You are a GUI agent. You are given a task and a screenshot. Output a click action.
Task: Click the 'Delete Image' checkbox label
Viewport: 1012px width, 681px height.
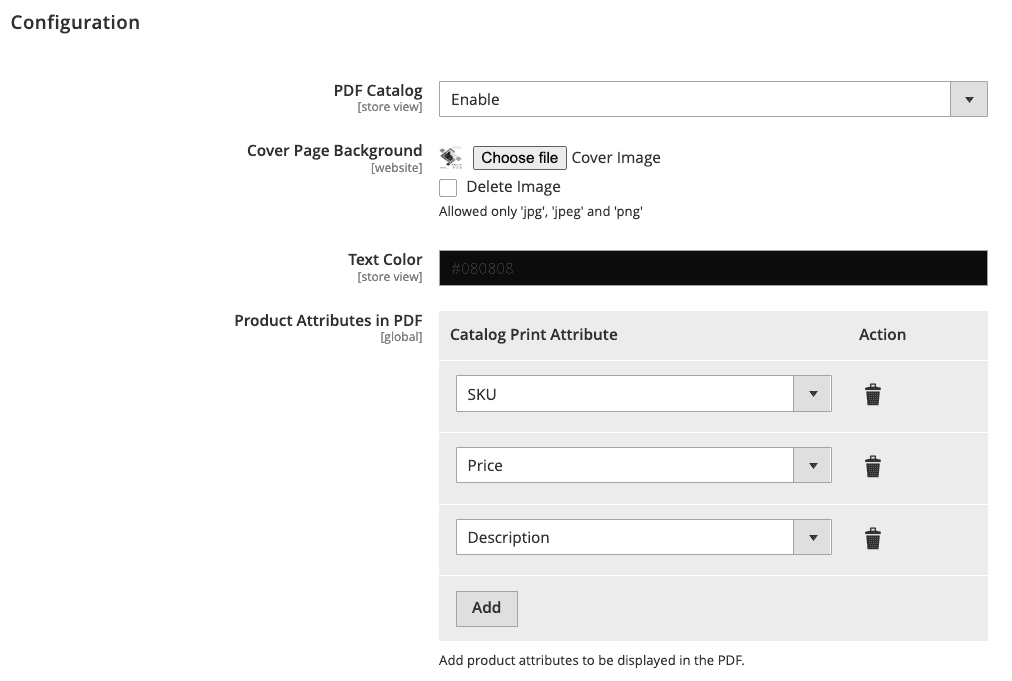513,187
